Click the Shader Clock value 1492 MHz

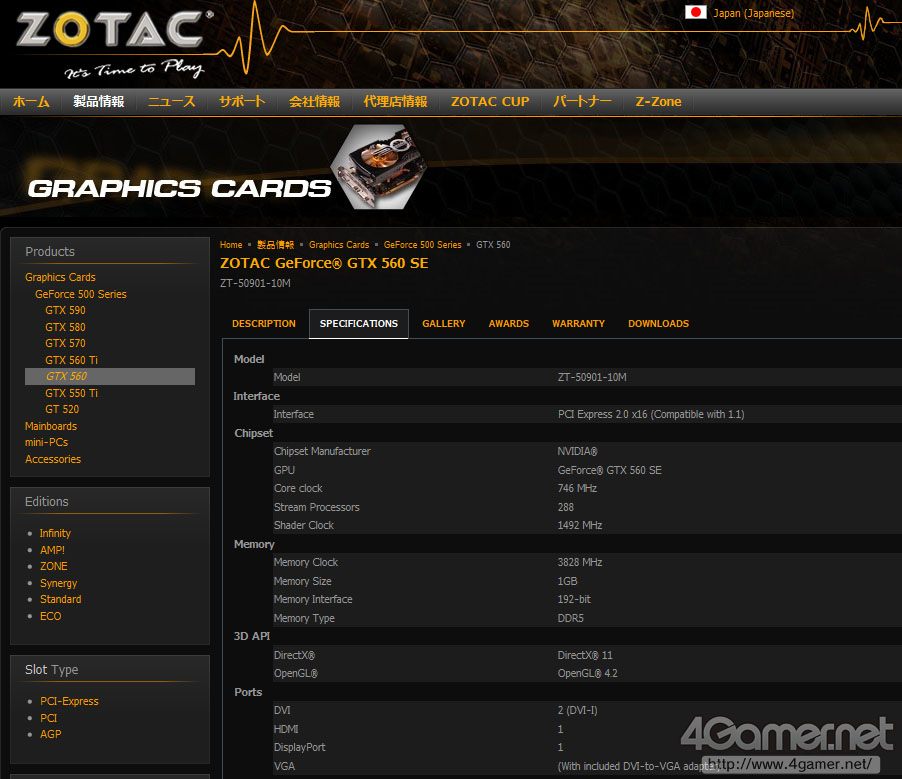tap(580, 525)
